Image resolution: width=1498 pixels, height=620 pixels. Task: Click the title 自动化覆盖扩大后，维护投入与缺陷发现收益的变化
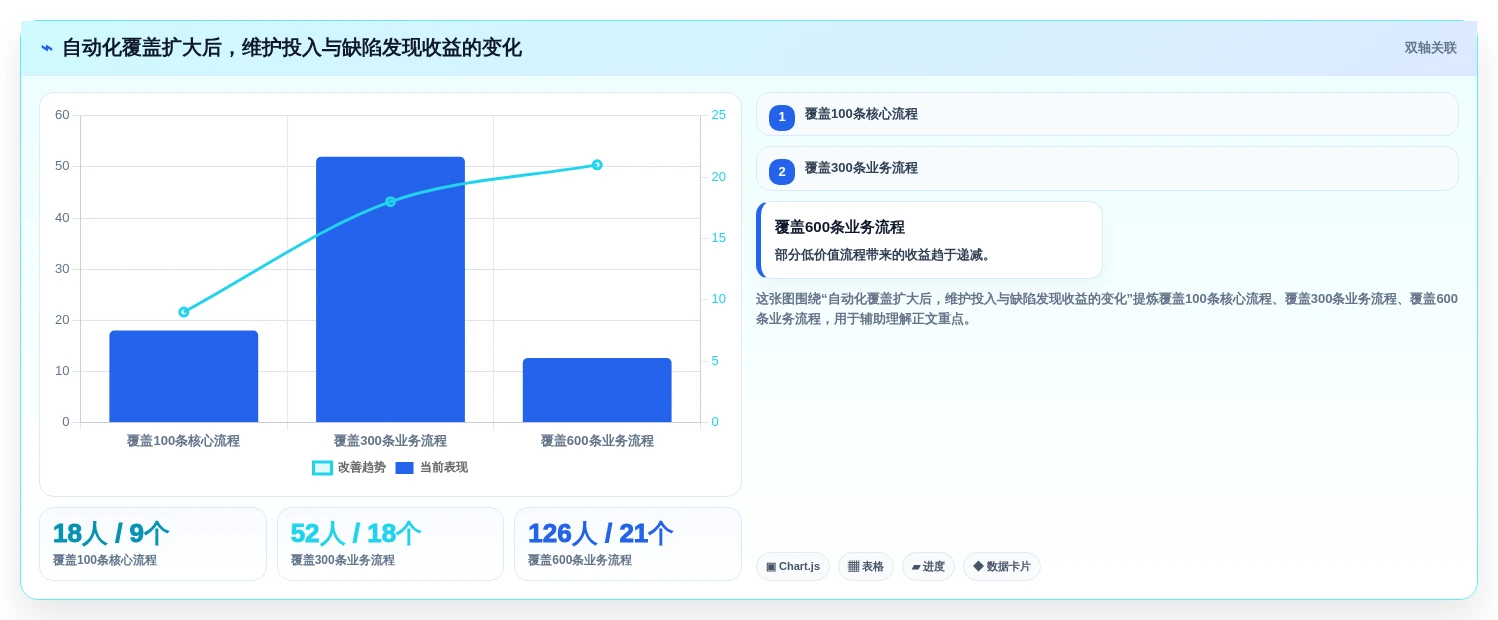[x=292, y=48]
